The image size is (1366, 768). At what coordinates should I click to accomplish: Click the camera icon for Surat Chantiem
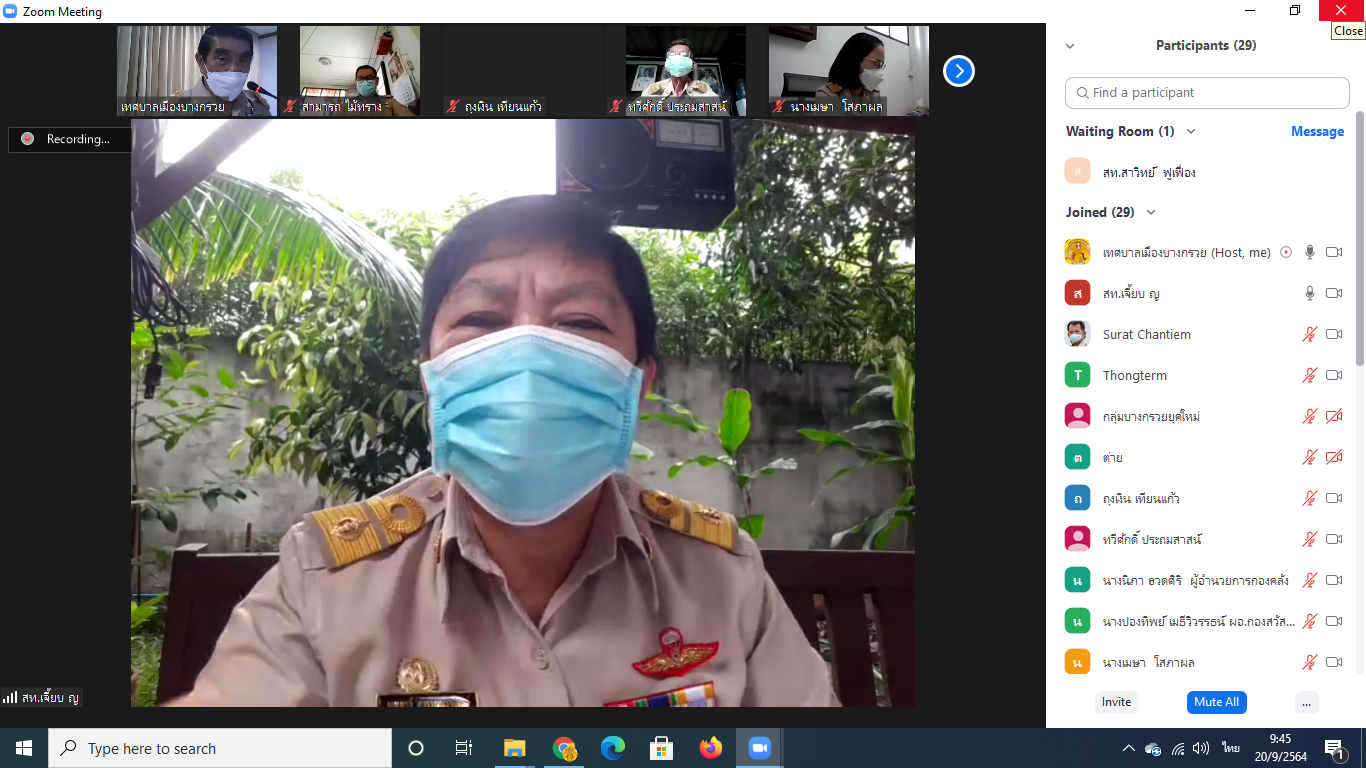[1334, 335]
